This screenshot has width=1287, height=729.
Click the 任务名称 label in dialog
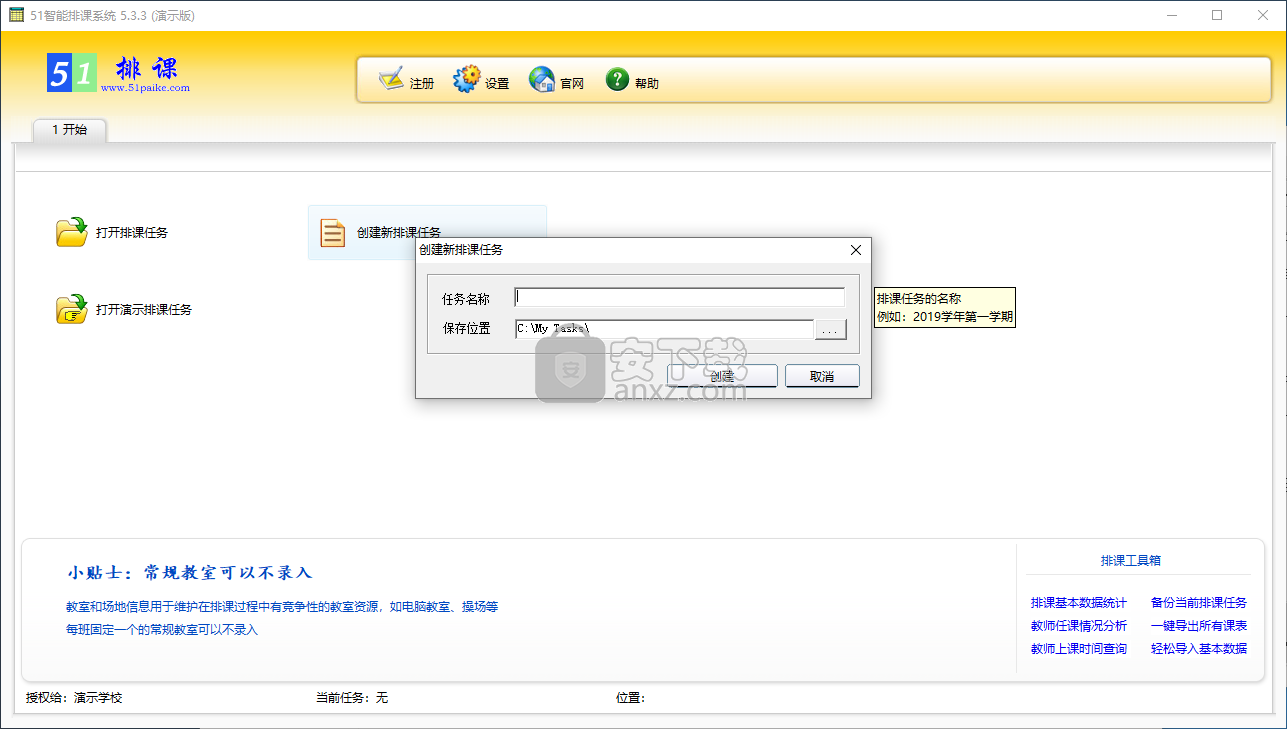coord(466,299)
